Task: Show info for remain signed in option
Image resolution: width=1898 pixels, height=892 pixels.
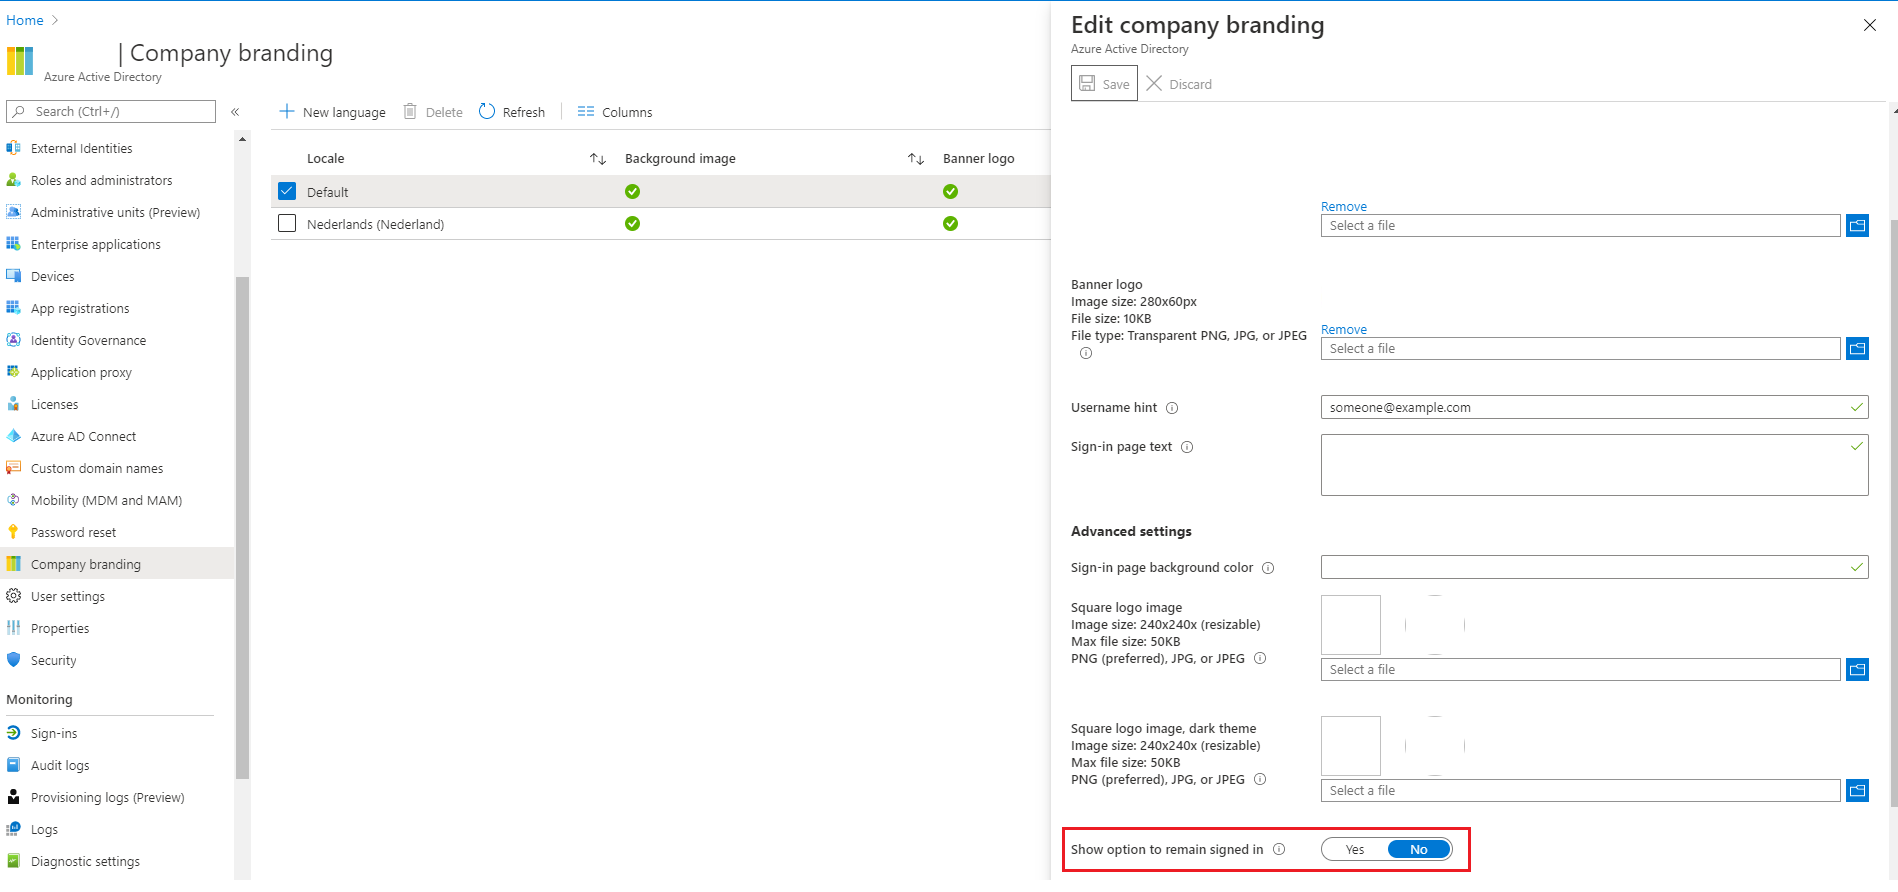Action: pos(1279,849)
